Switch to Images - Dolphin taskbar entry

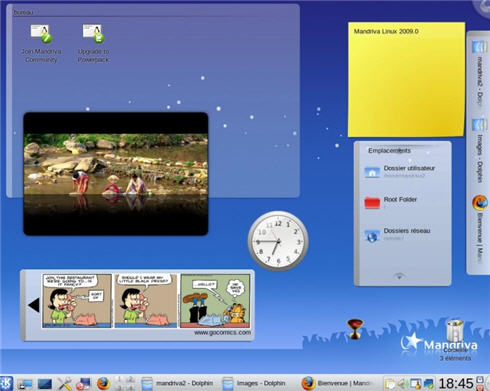pos(254,383)
